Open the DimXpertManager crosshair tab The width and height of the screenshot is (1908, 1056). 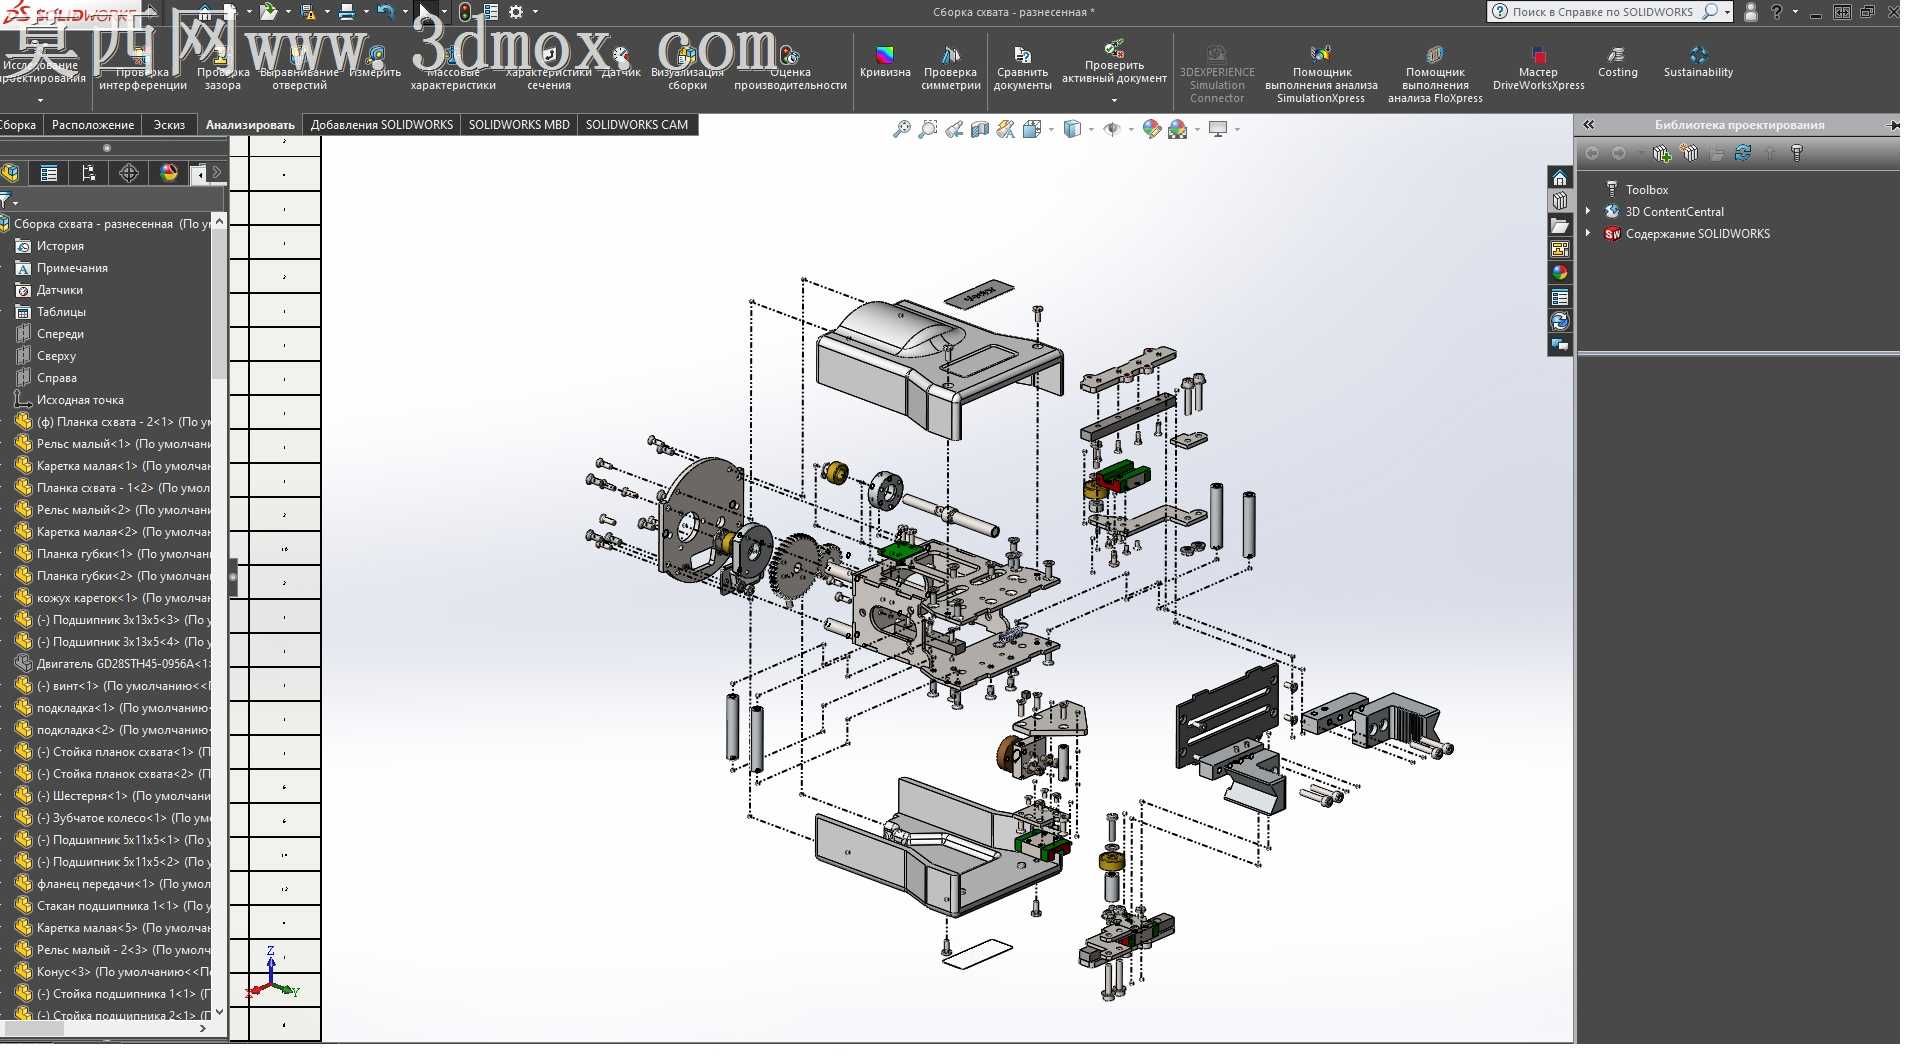click(x=129, y=173)
